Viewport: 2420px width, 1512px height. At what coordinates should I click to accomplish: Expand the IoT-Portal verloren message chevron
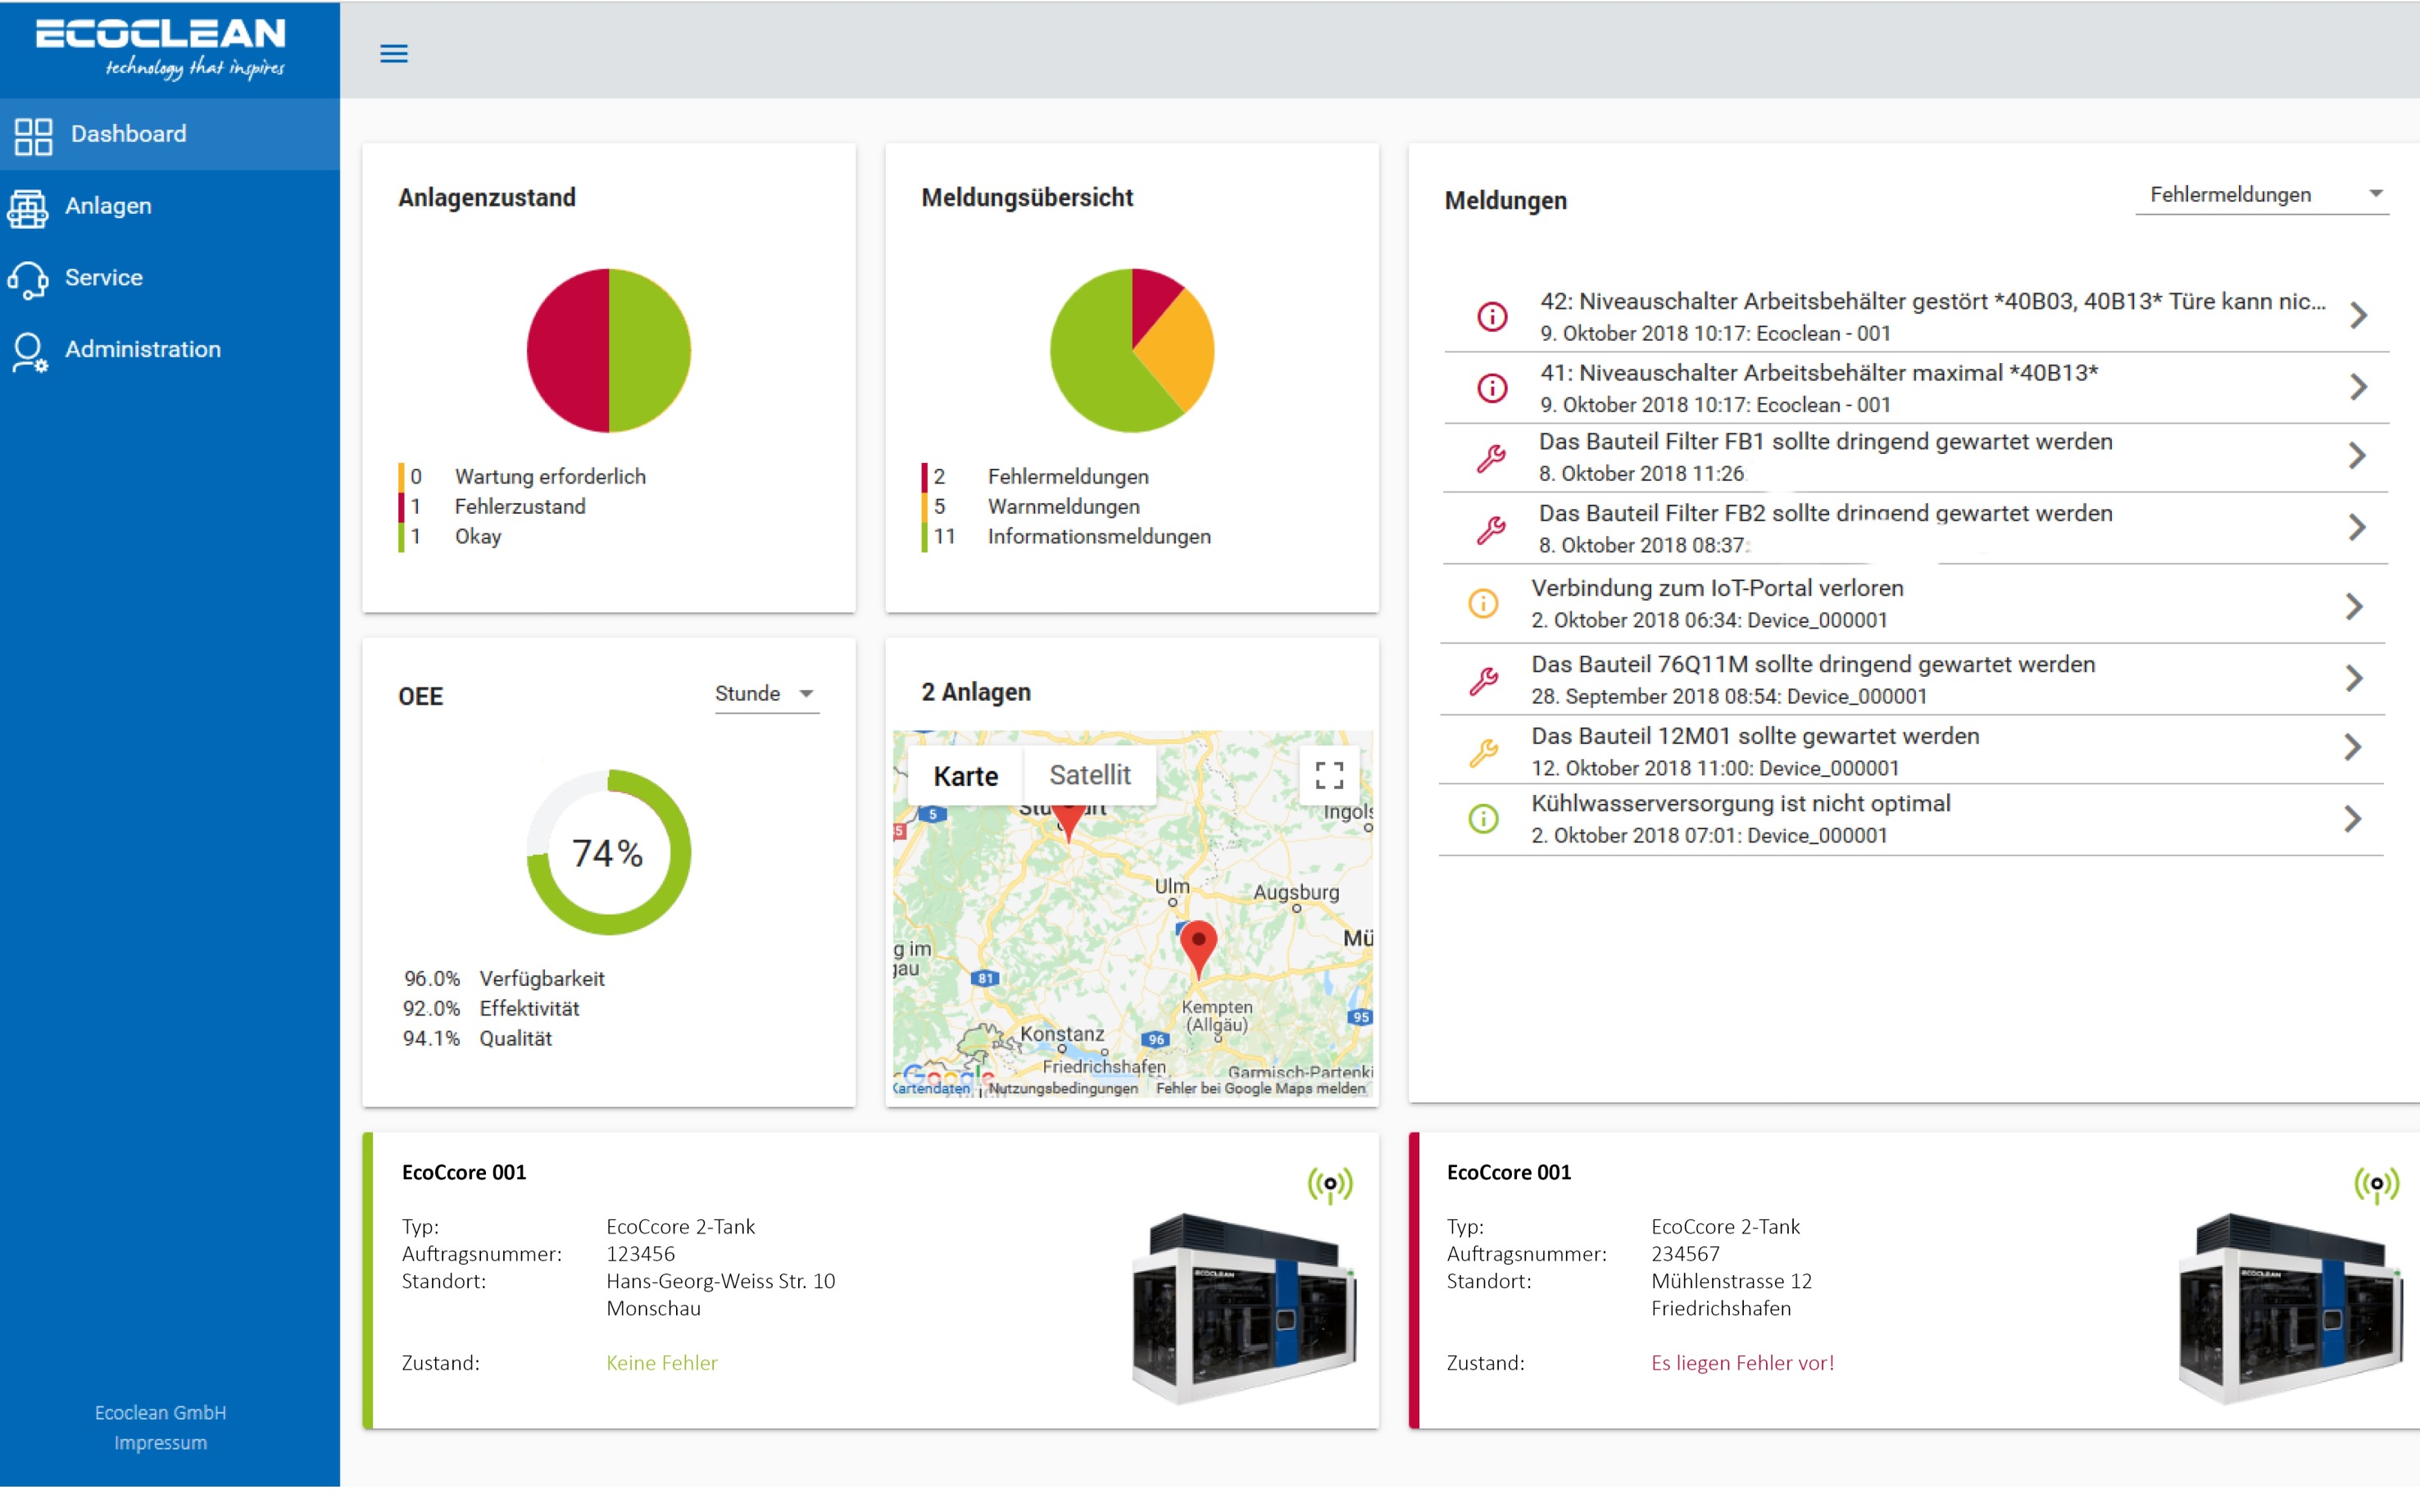pyautogui.click(x=2354, y=606)
